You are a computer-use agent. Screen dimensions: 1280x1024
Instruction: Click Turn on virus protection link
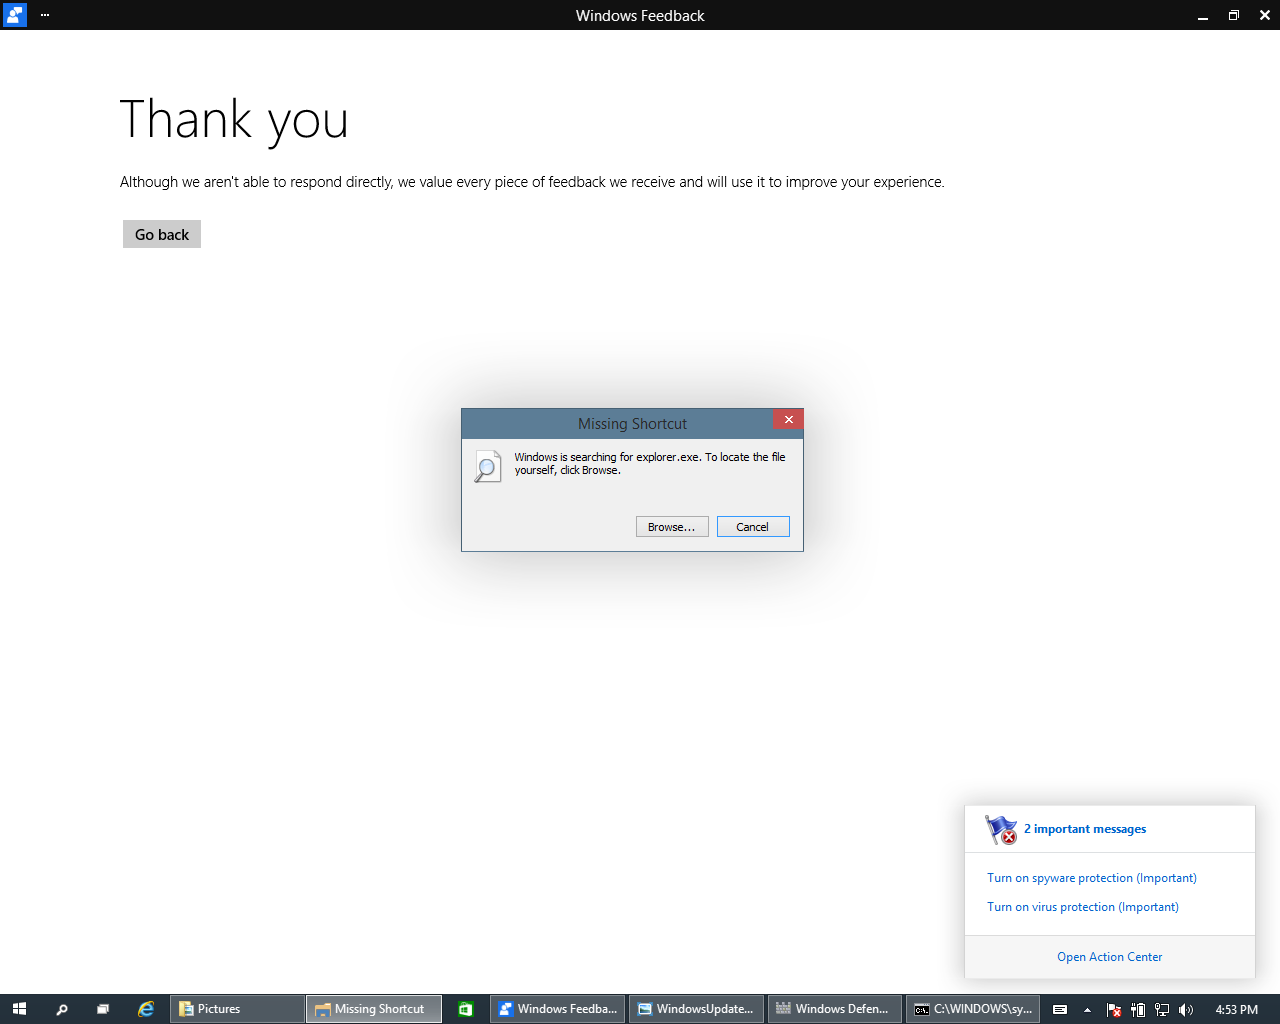point(1083,907)
